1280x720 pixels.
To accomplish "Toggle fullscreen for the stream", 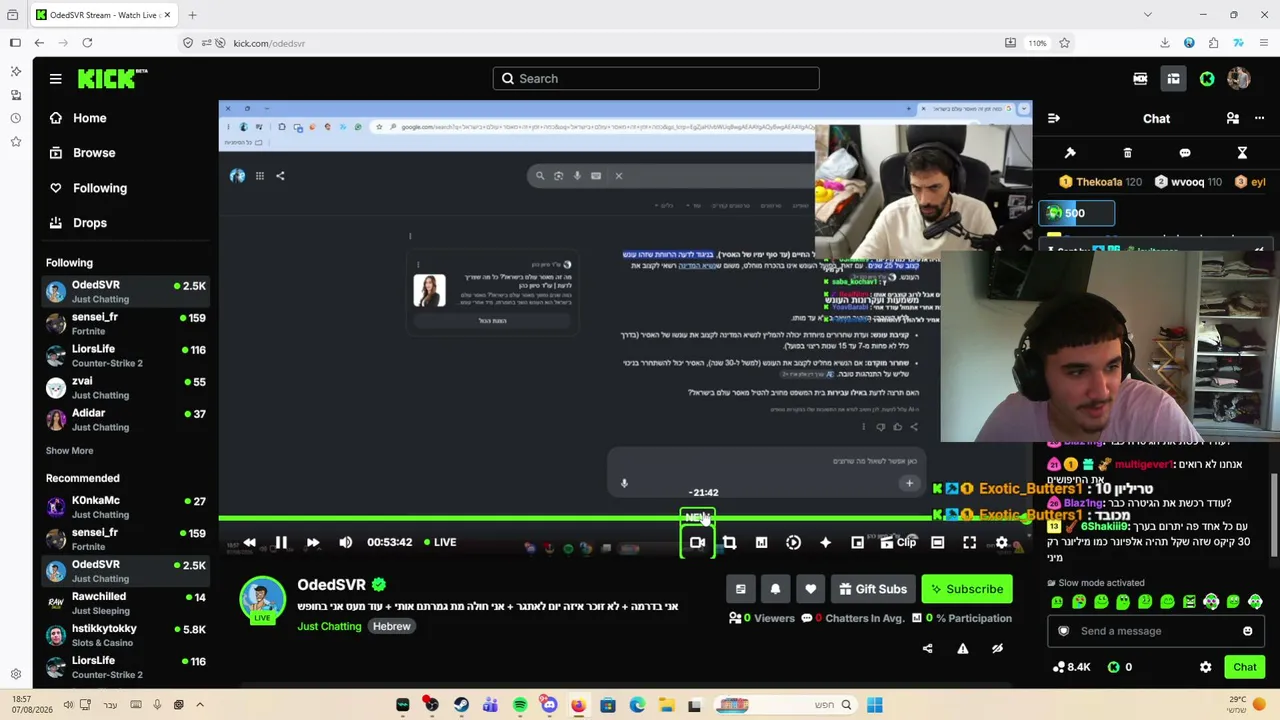I will [x=969, y=542].
